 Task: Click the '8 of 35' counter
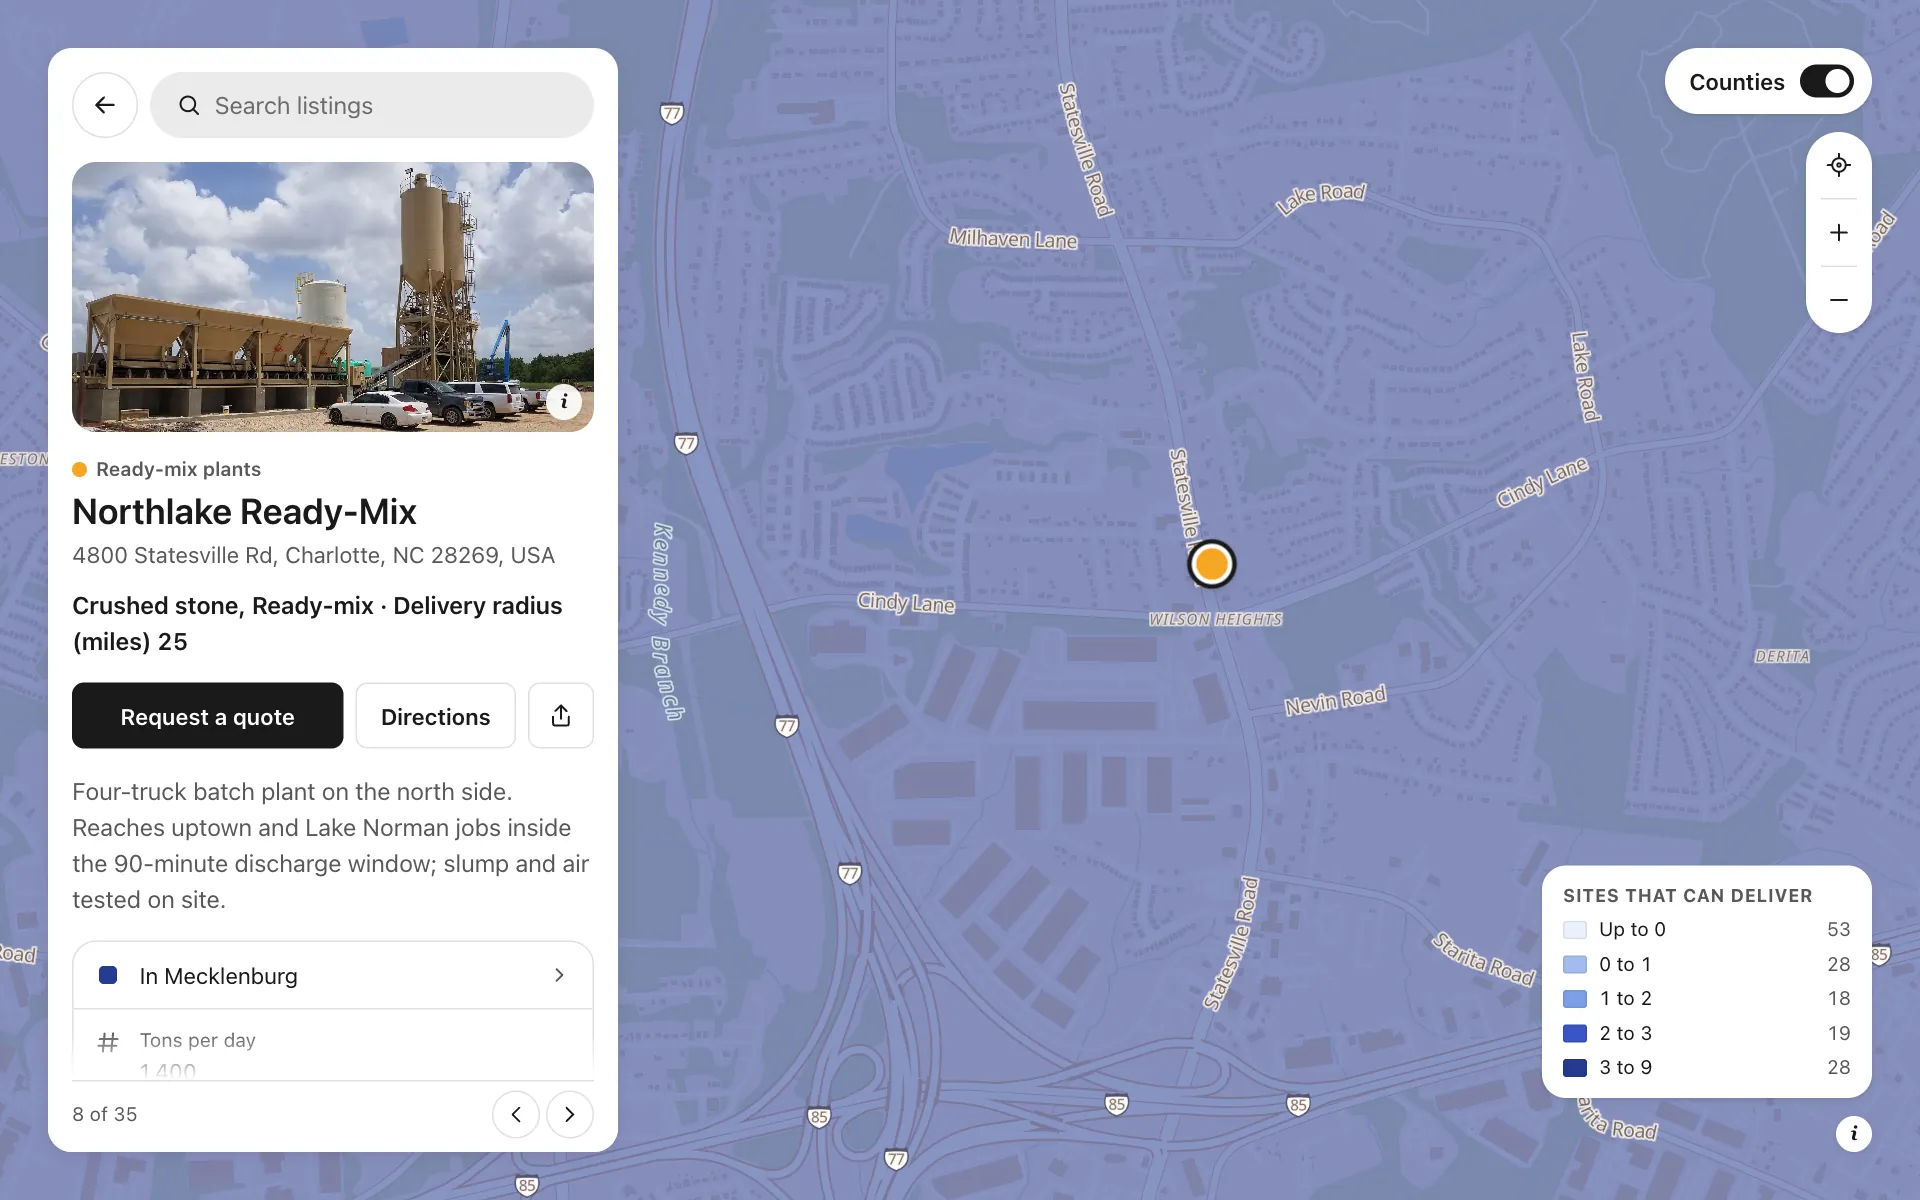pyautogui.click(x=105, y=1114)
